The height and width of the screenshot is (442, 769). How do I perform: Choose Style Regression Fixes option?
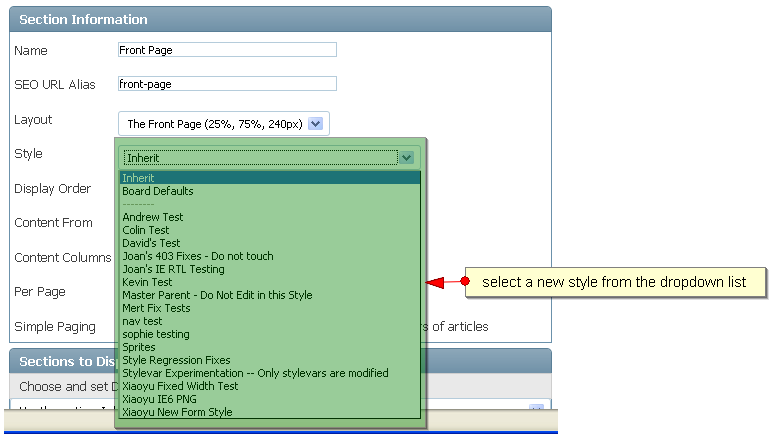176,360
